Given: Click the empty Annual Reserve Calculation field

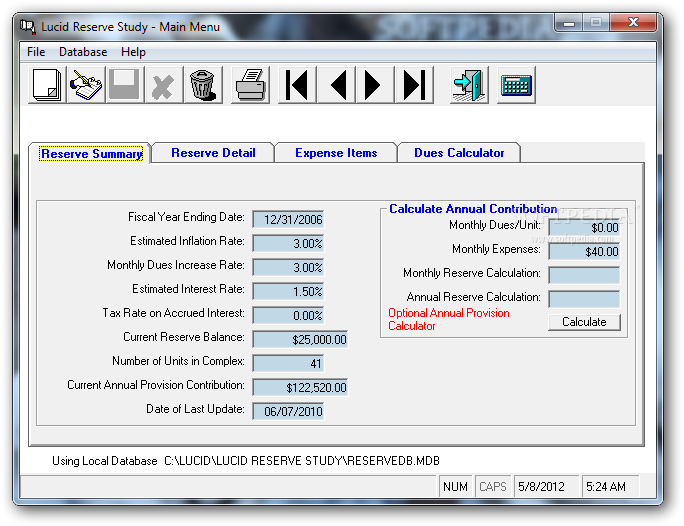Looking at the screenshot, I should pos(584,300).
